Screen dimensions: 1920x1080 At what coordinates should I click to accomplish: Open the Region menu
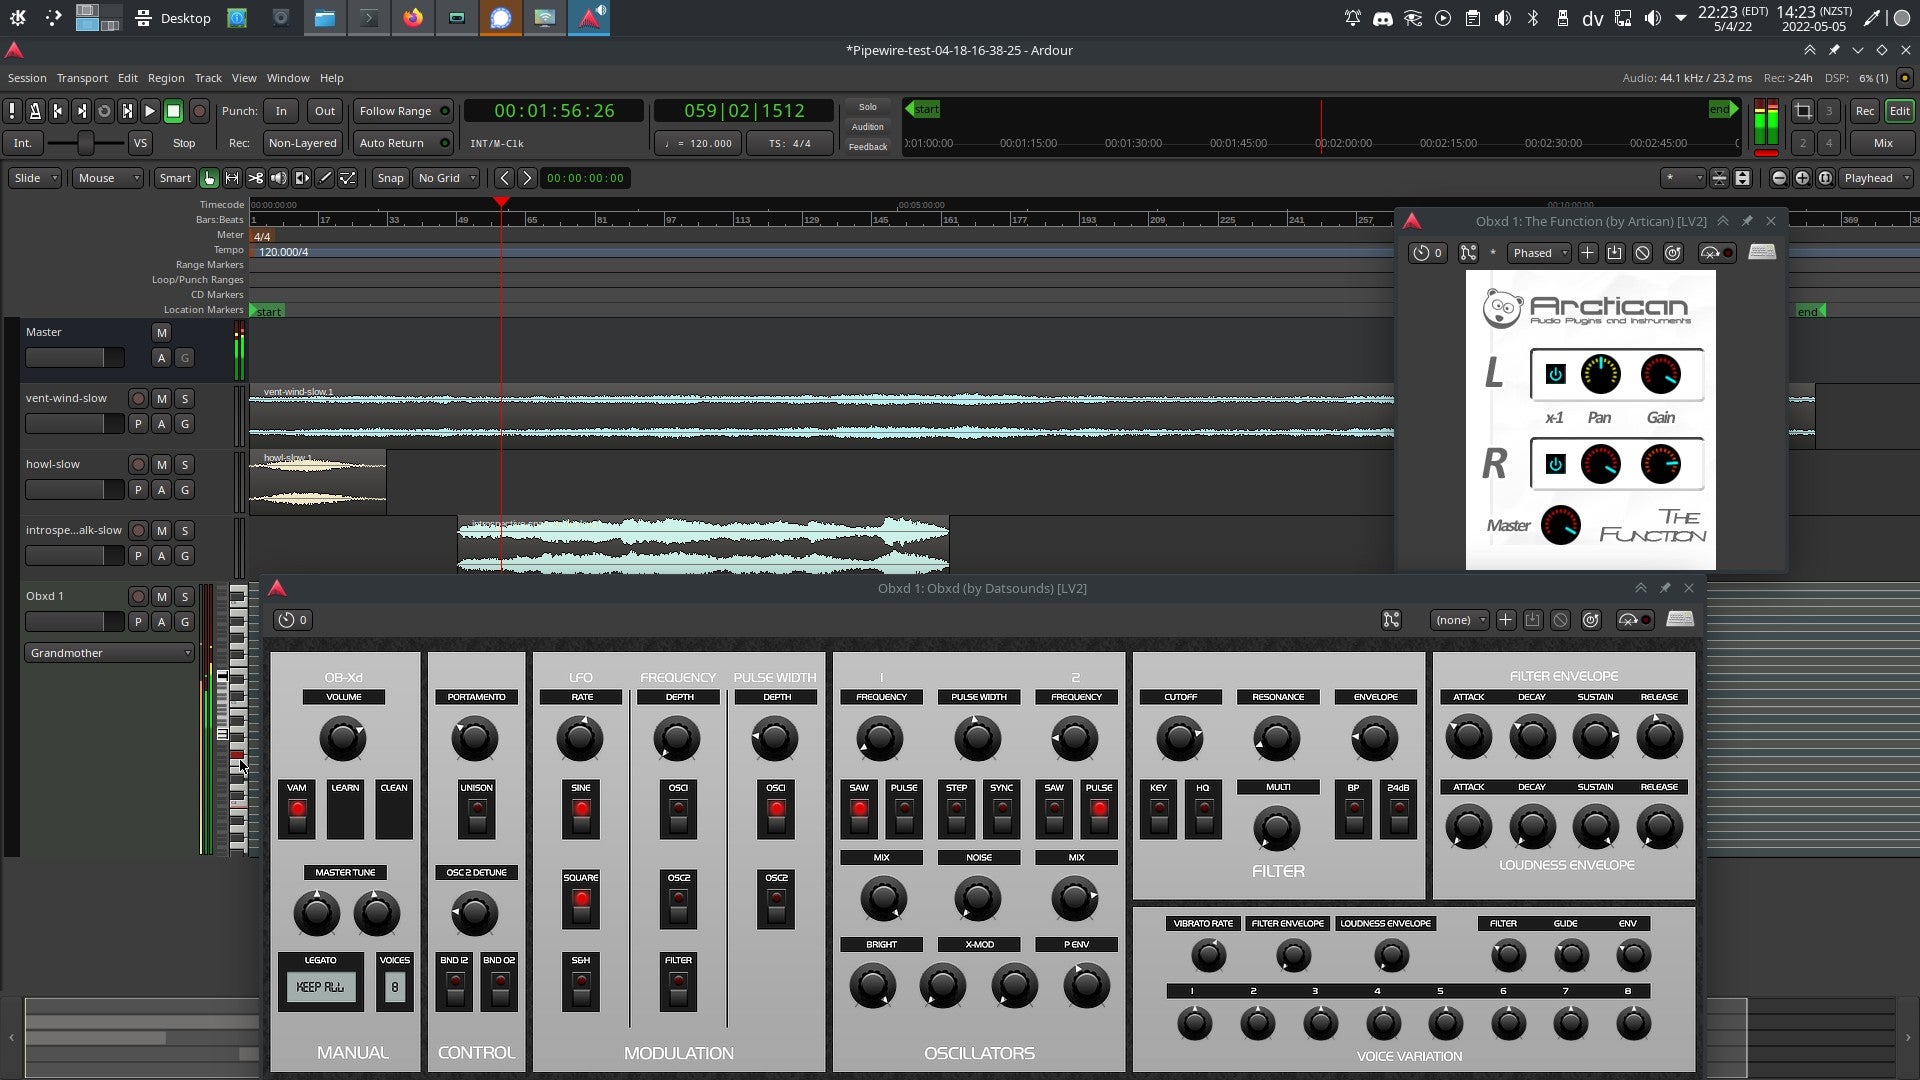pyautogui.click(x=165, y=78)
